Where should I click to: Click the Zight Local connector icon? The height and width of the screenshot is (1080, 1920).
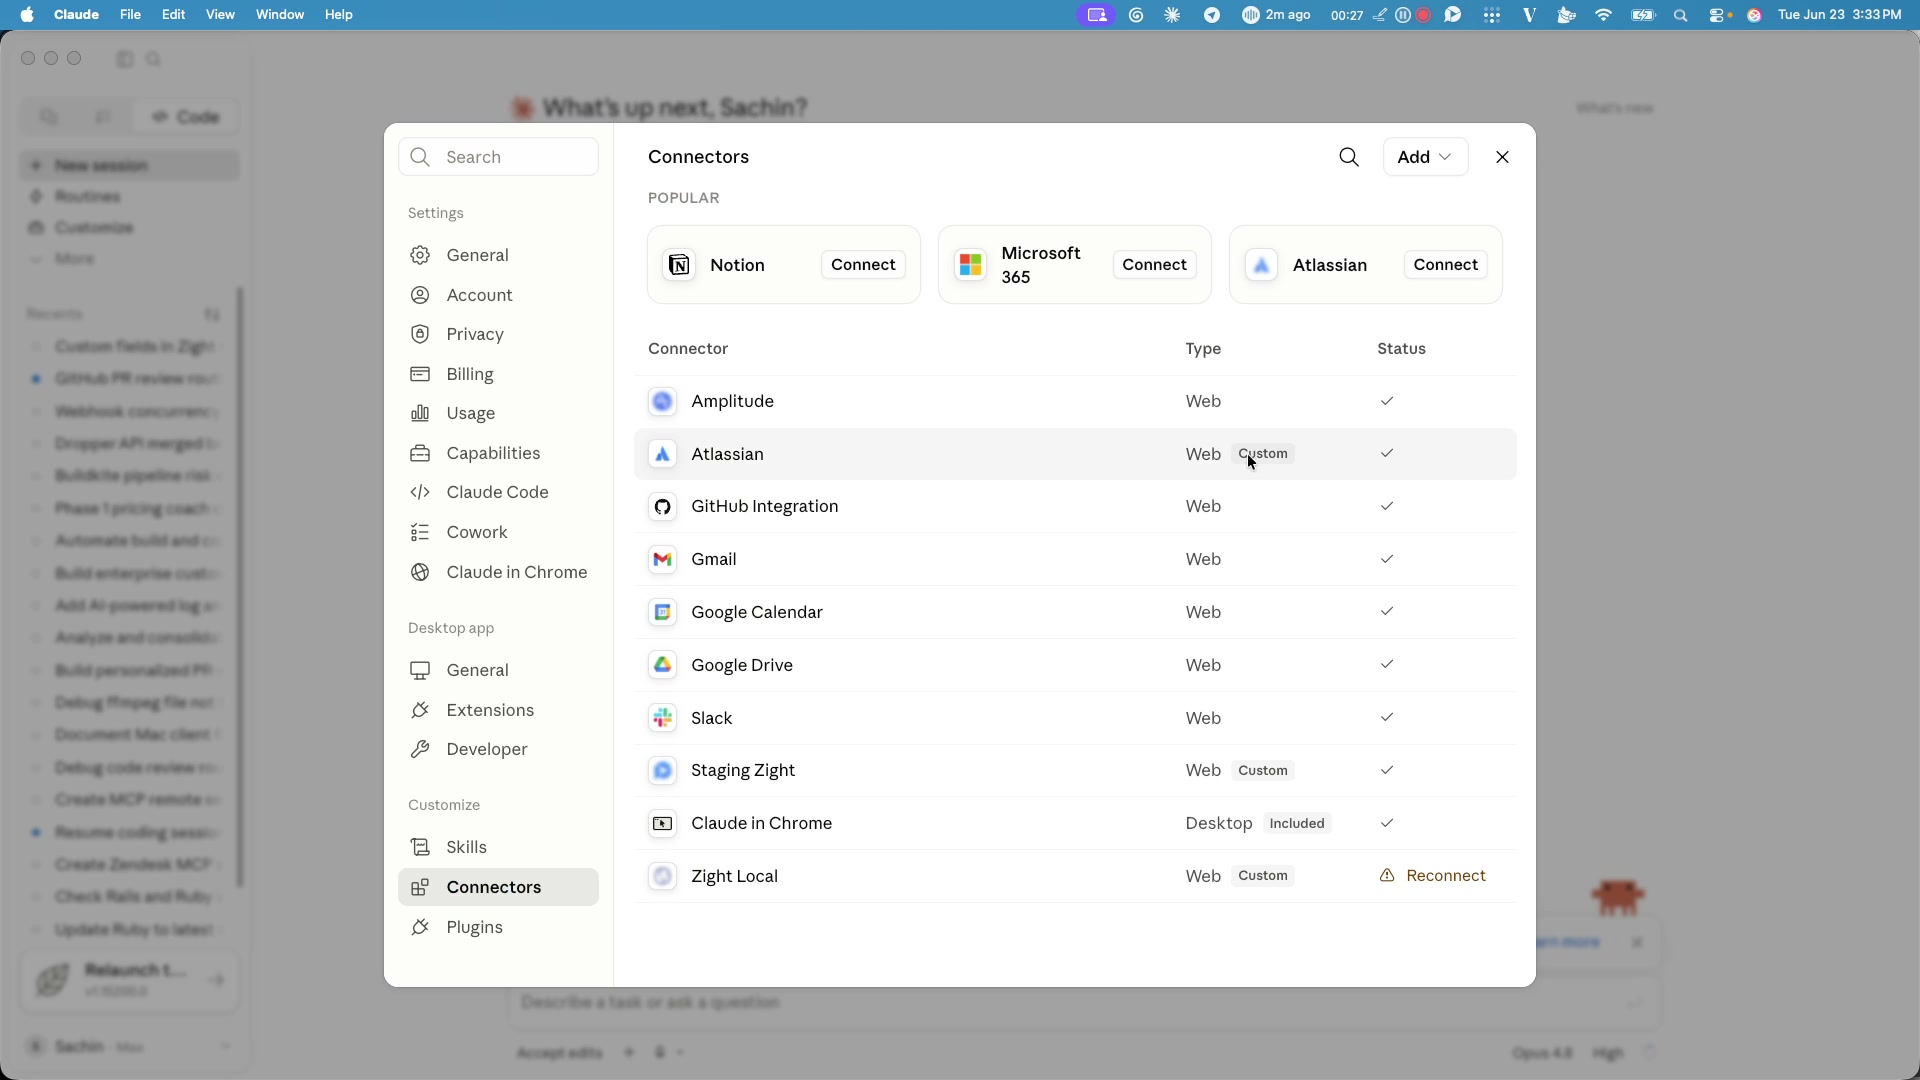point(662,877)
